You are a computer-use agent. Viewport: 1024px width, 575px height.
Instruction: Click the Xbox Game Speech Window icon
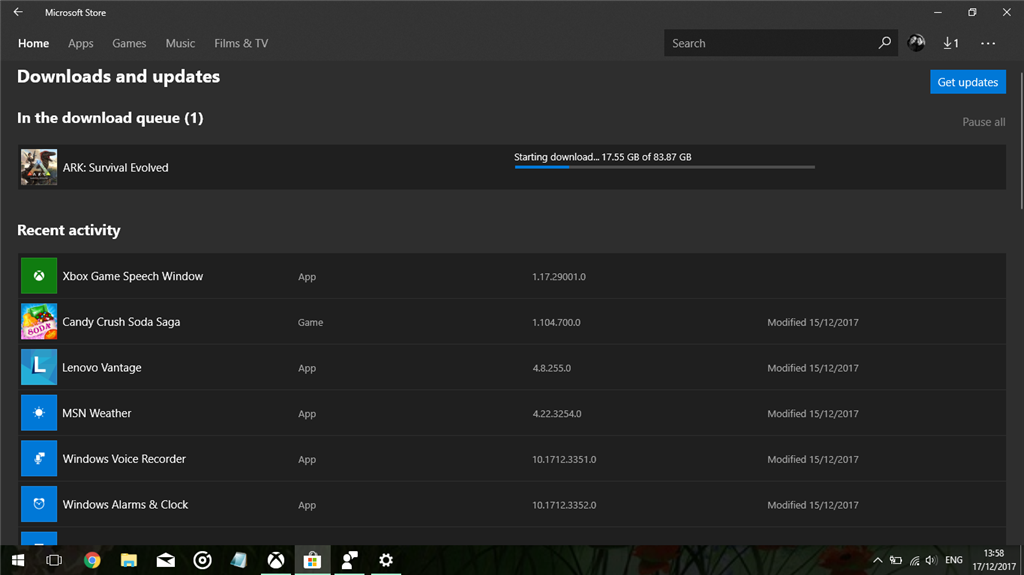pos(39,276)
